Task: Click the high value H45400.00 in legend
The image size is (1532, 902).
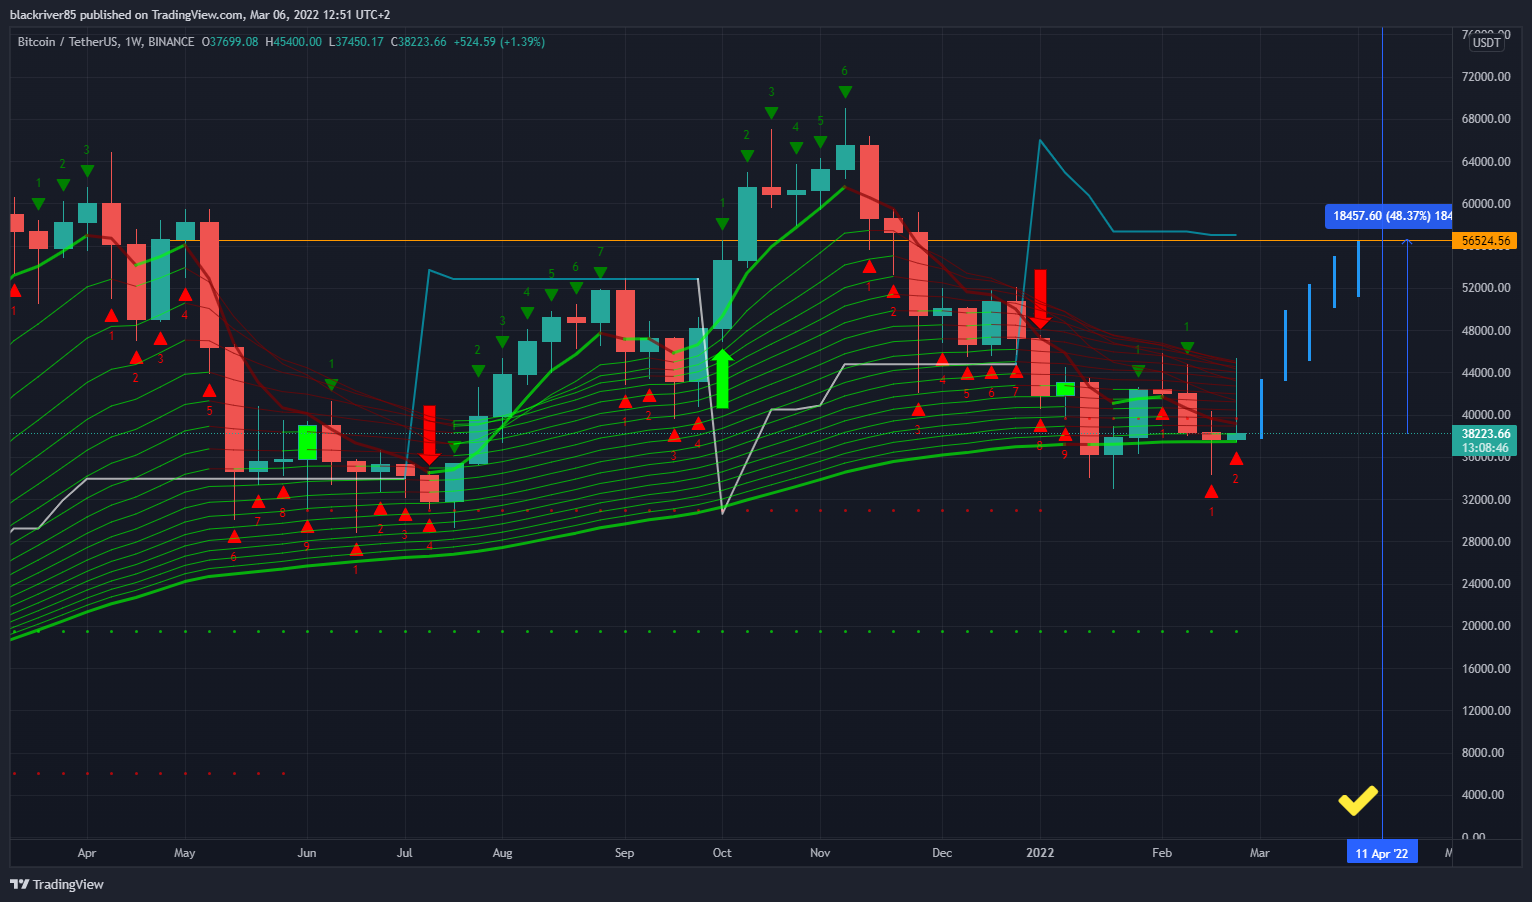Action: pyautogui.click(x=293, y=42)
